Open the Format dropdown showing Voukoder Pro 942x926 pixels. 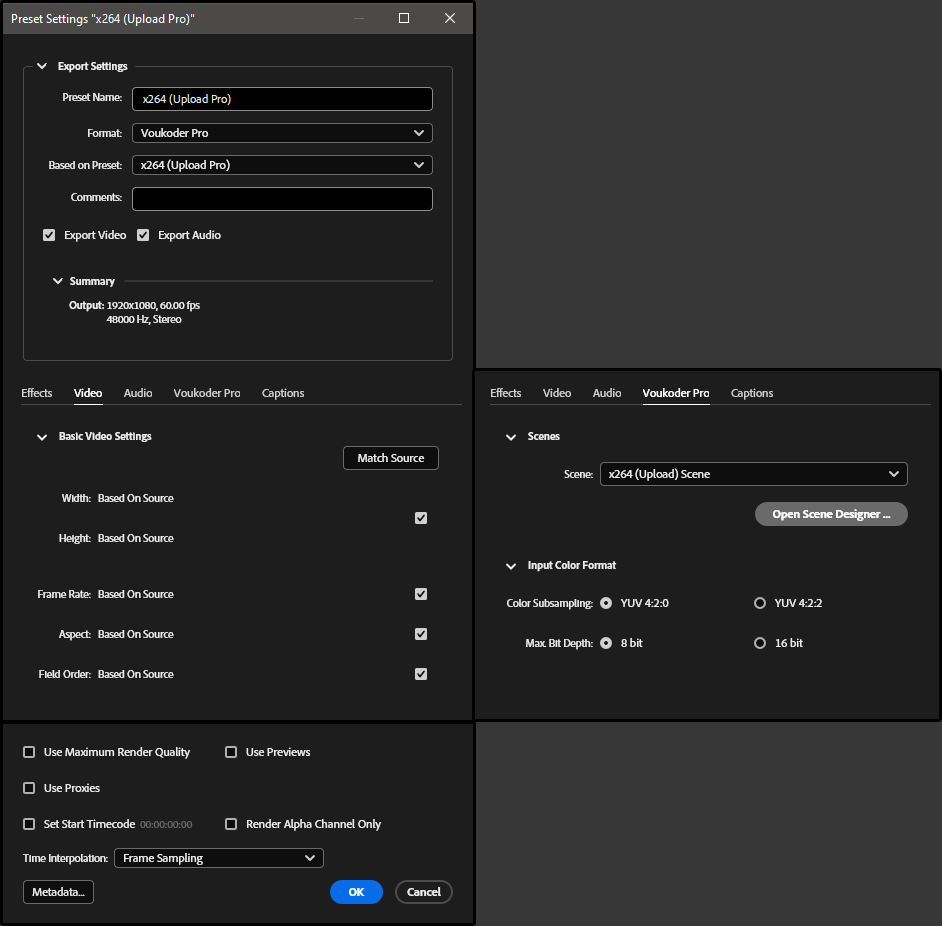tap(282, 133)
